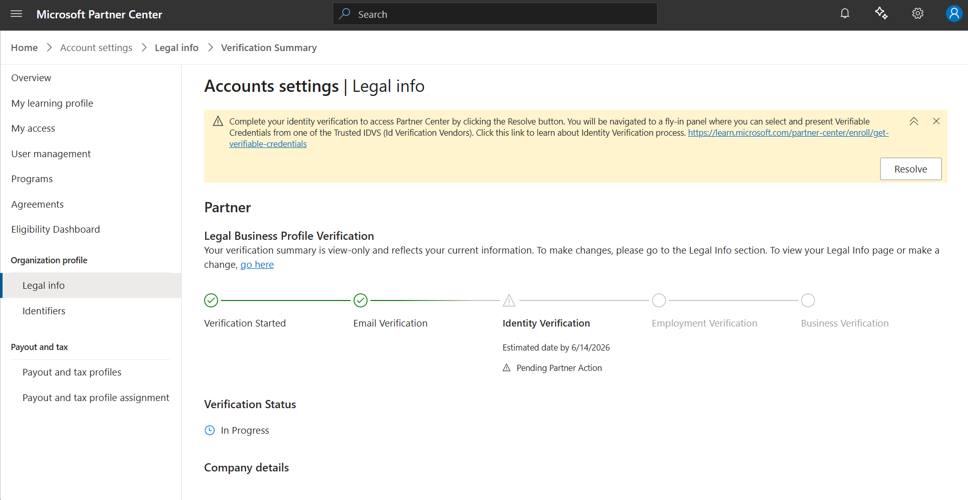968x500 pixels.
Task: Click 'Business Verification' step label
Action: (x=845, y=323)
